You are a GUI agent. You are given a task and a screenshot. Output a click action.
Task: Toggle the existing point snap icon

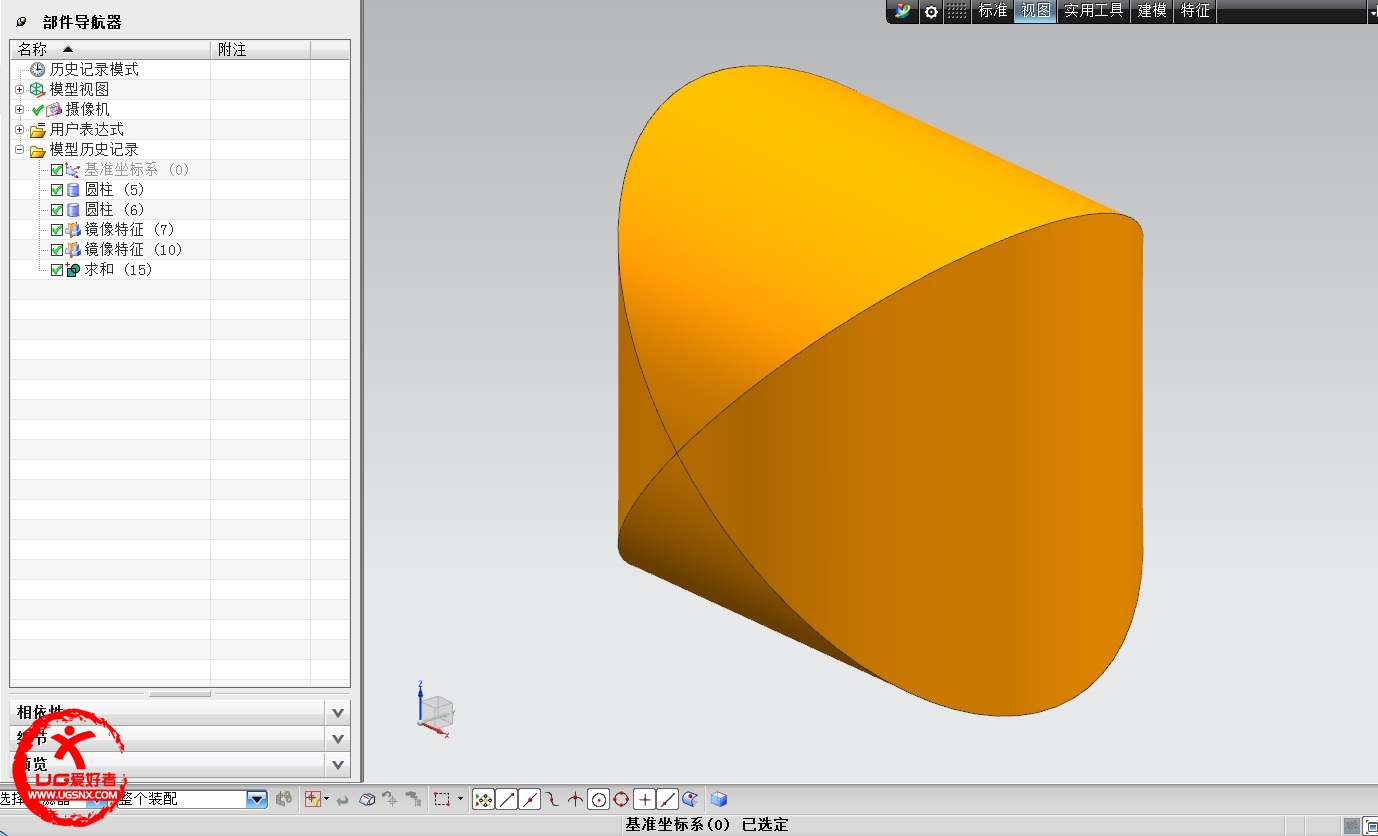645,799
